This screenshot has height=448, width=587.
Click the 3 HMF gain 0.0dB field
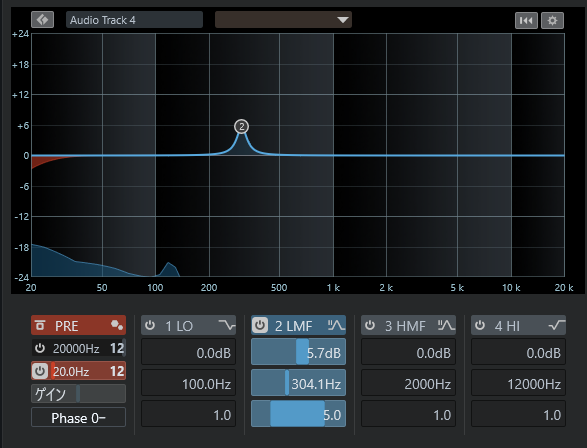(x=408, y=352)
